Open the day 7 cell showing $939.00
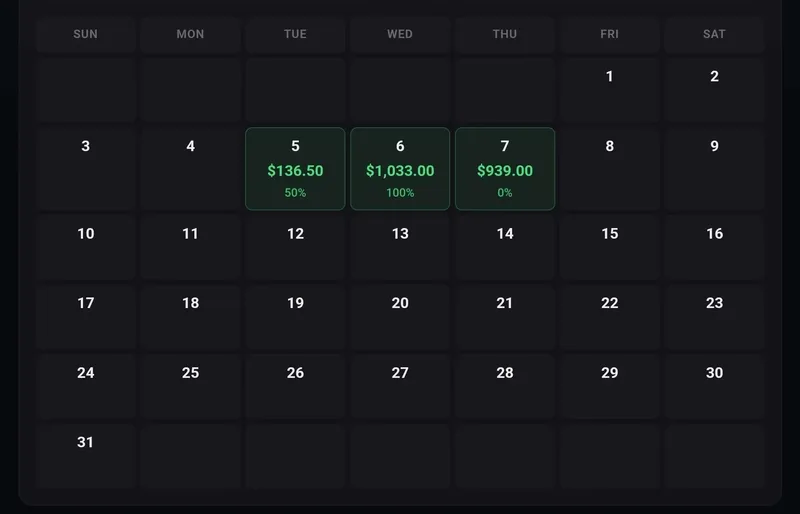800x514 pixels. click(x=505, y=168)
